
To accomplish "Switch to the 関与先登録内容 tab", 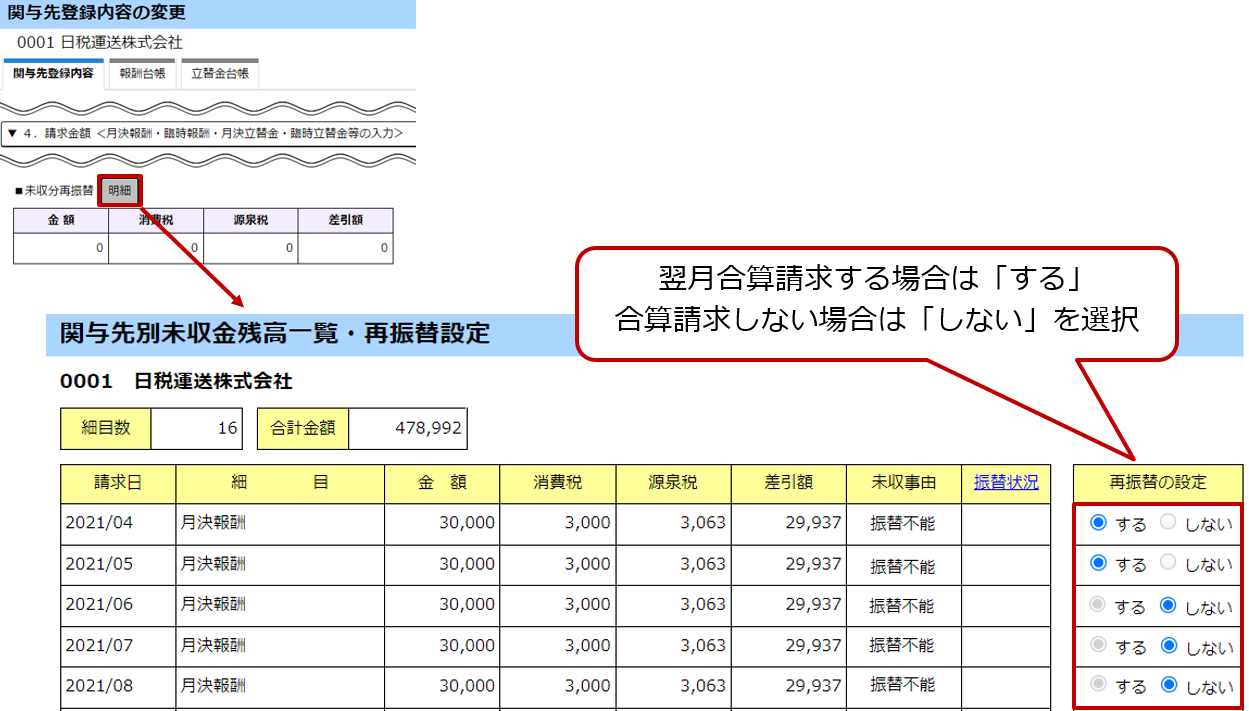I will [x=54, y=74].
